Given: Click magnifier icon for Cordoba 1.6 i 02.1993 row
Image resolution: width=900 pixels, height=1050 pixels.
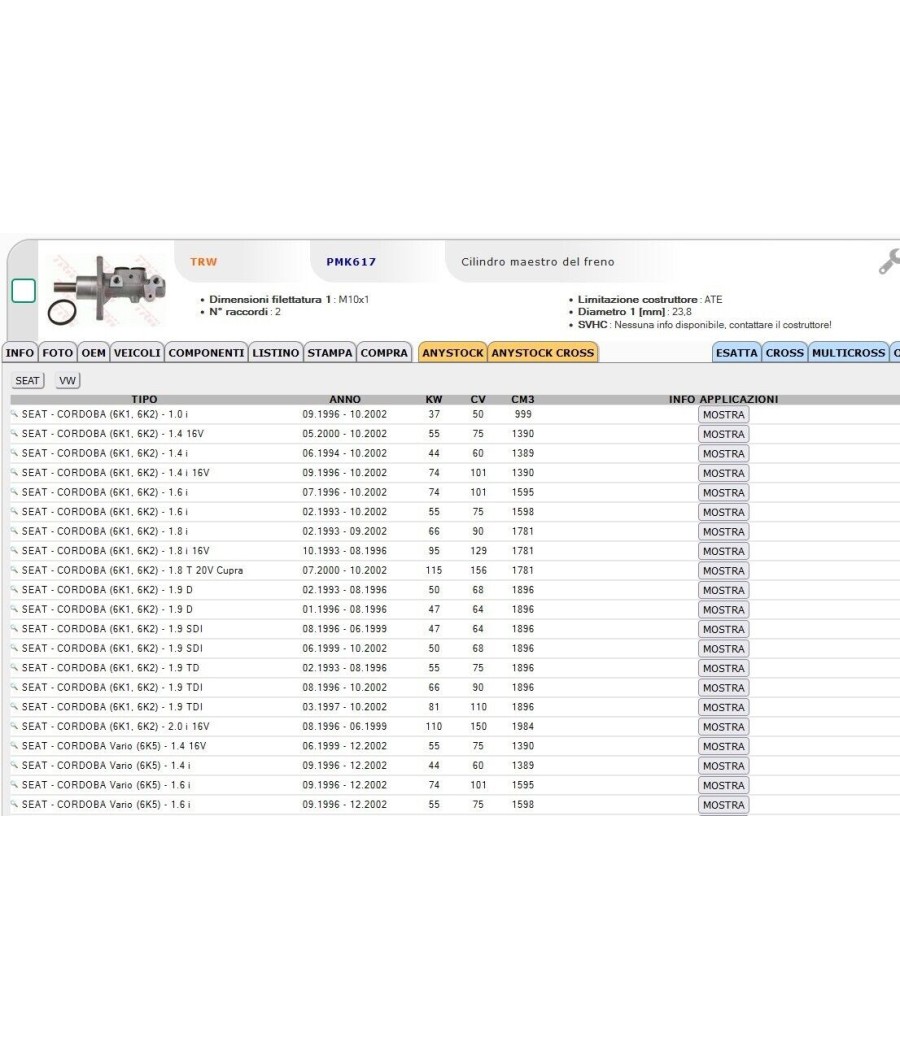Looking at the screenshot, I should click(14, 511).
